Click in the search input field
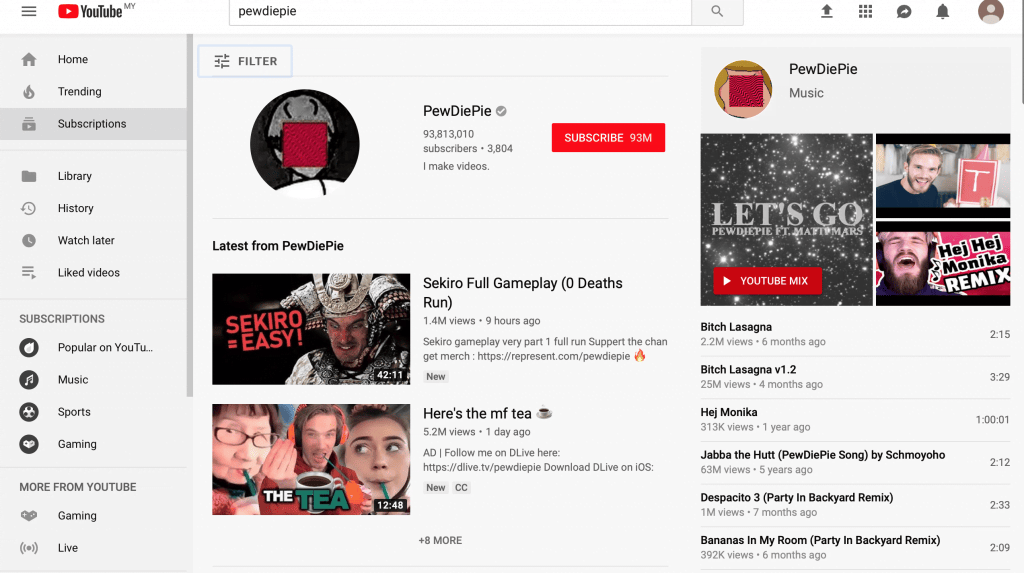1024x573 pixels. coord(460,11)
